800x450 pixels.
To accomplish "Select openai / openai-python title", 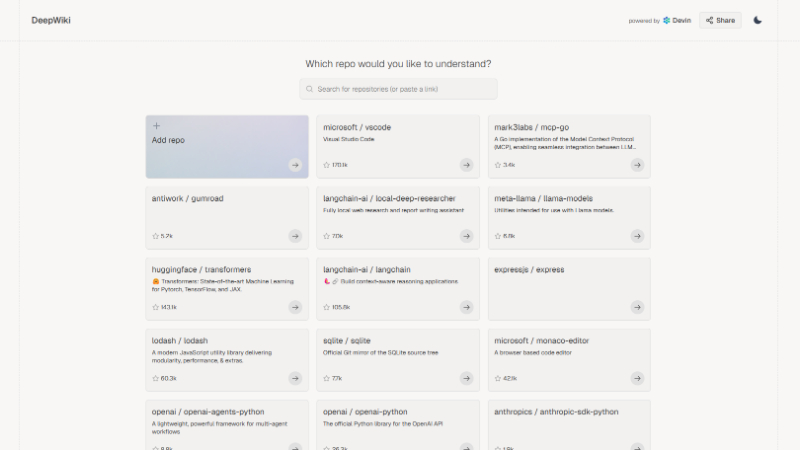I will (x=365, y=412).
